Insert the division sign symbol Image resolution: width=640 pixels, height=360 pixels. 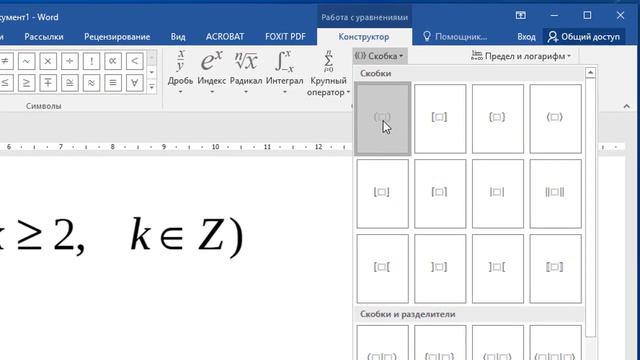[69, 61]
